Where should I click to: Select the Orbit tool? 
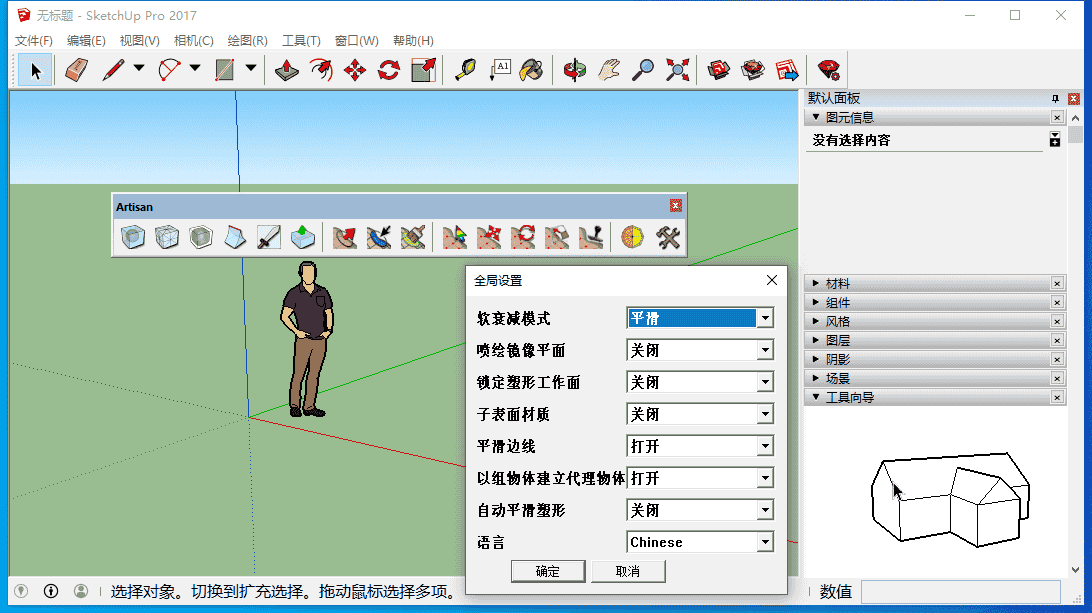click(575, 70)
